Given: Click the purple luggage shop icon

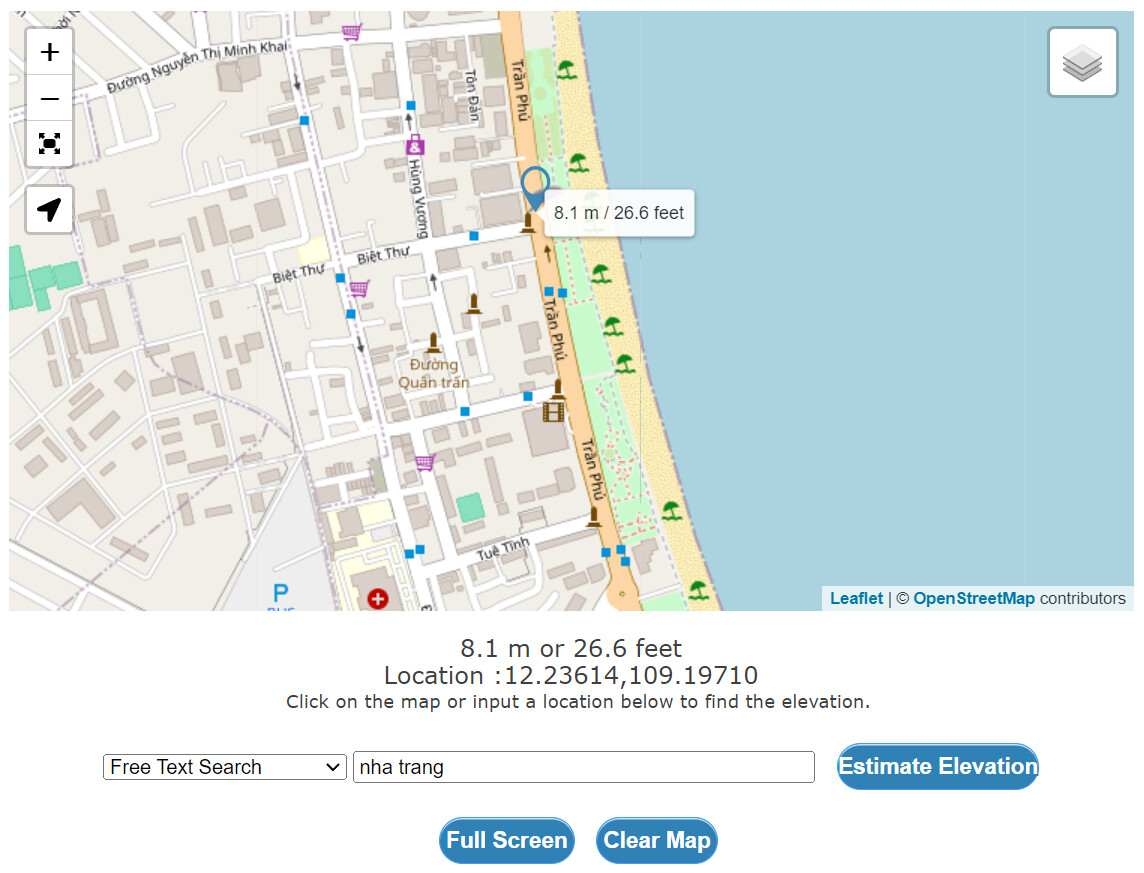Looking at the screenshot, I should [x=415, y=146].
